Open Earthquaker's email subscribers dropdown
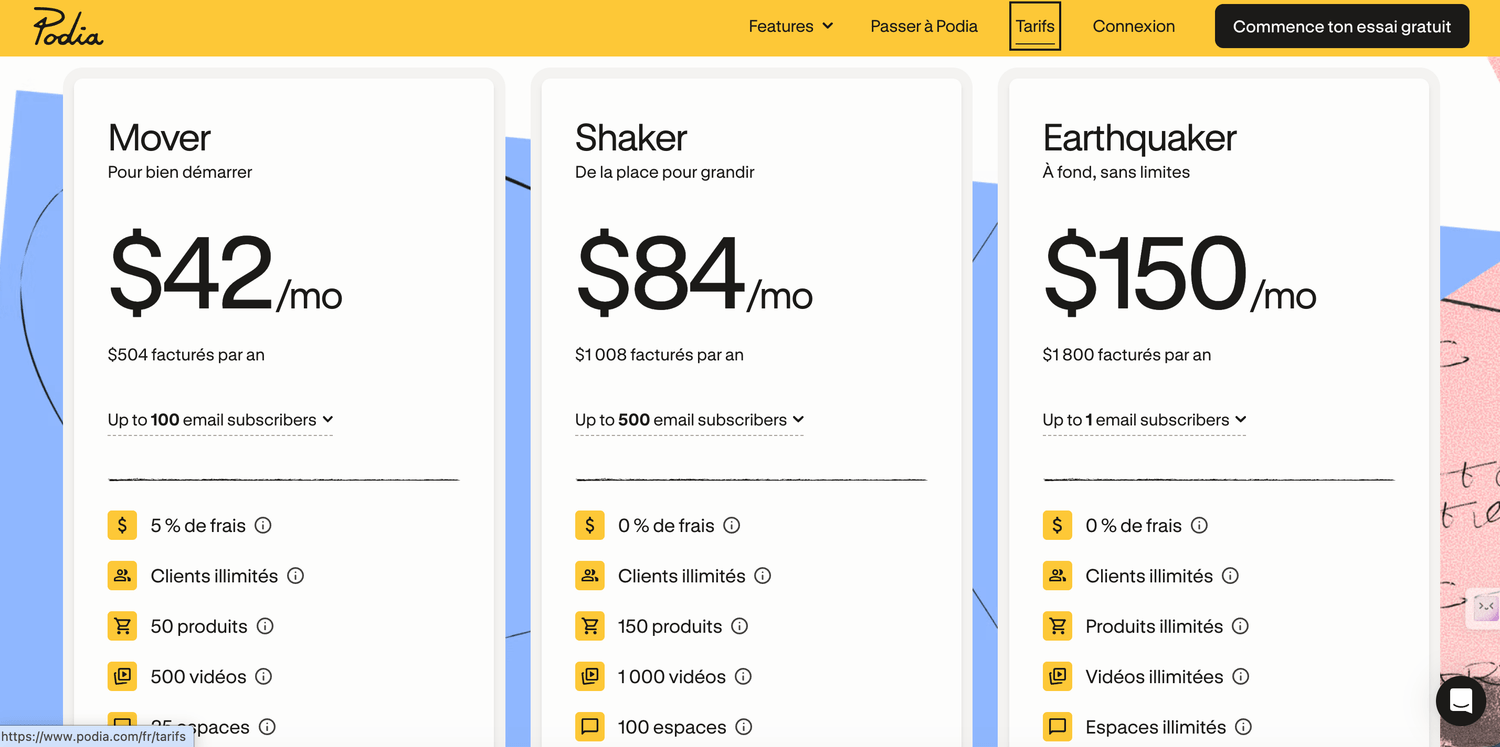This screenshot has width=1500, height=747. point(1144,420)
